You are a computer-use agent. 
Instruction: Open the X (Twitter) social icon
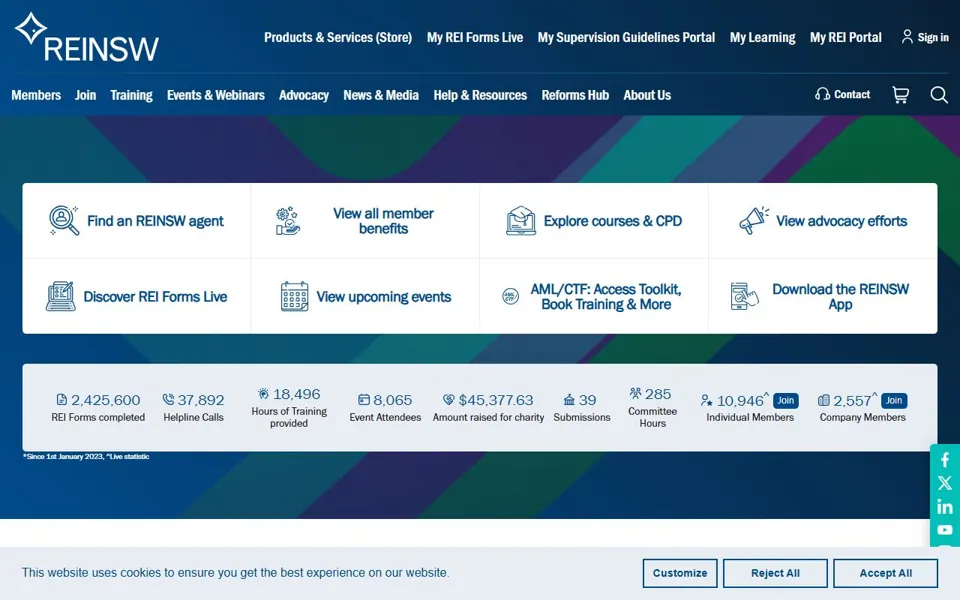[945, 483]
